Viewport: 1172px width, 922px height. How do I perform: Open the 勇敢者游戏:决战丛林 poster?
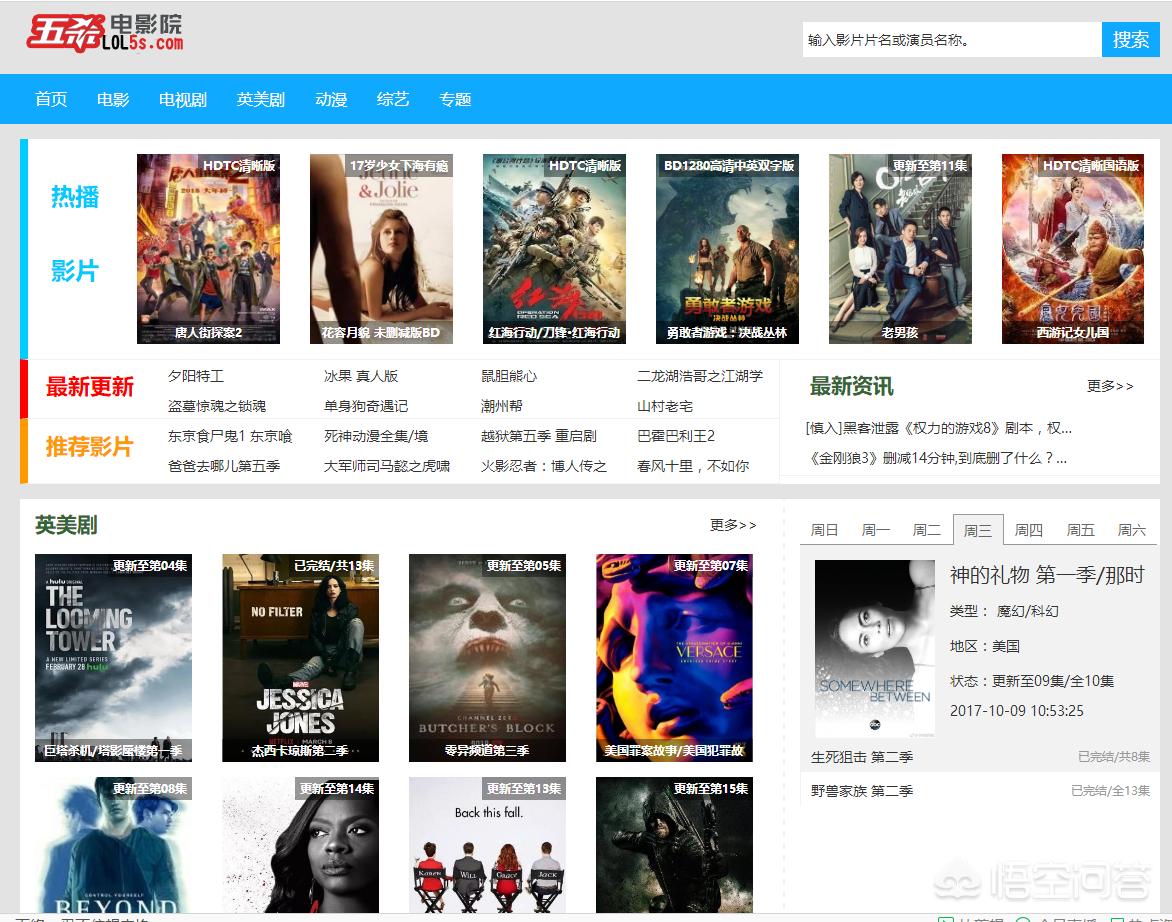click(x=727, y=249)
